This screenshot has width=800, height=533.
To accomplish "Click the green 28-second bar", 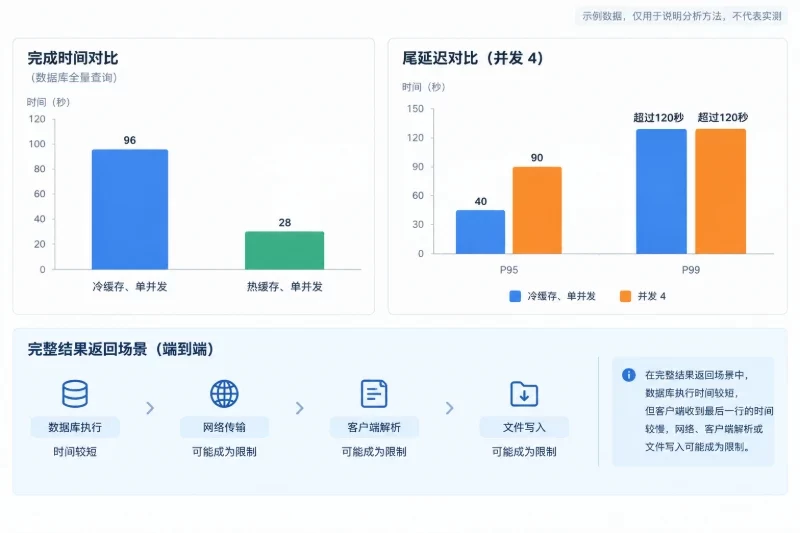I will click(x=285, y=250).
